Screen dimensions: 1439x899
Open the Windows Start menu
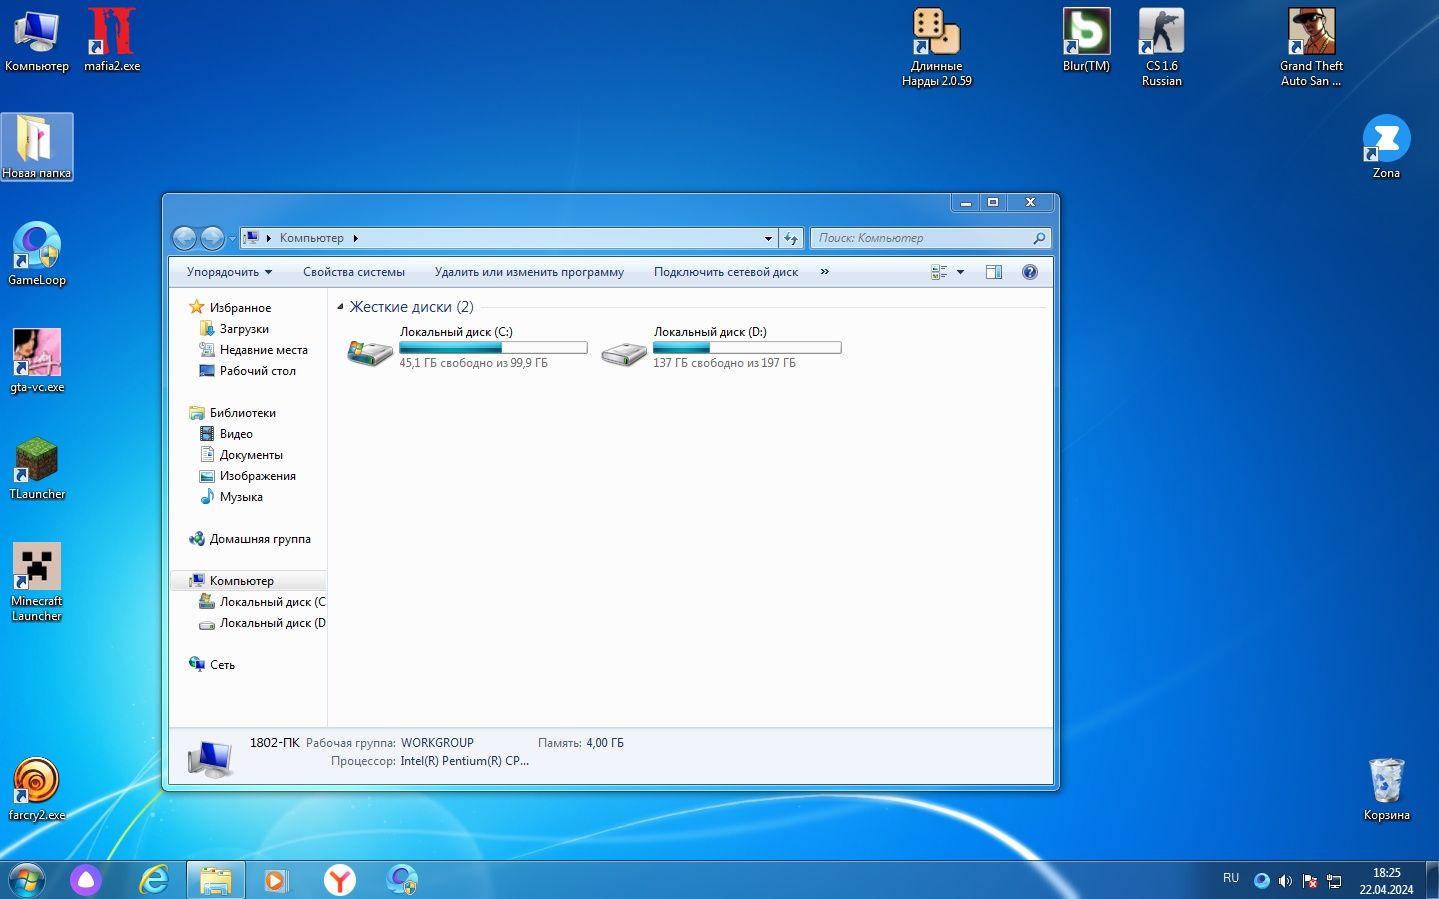point(26,880)
